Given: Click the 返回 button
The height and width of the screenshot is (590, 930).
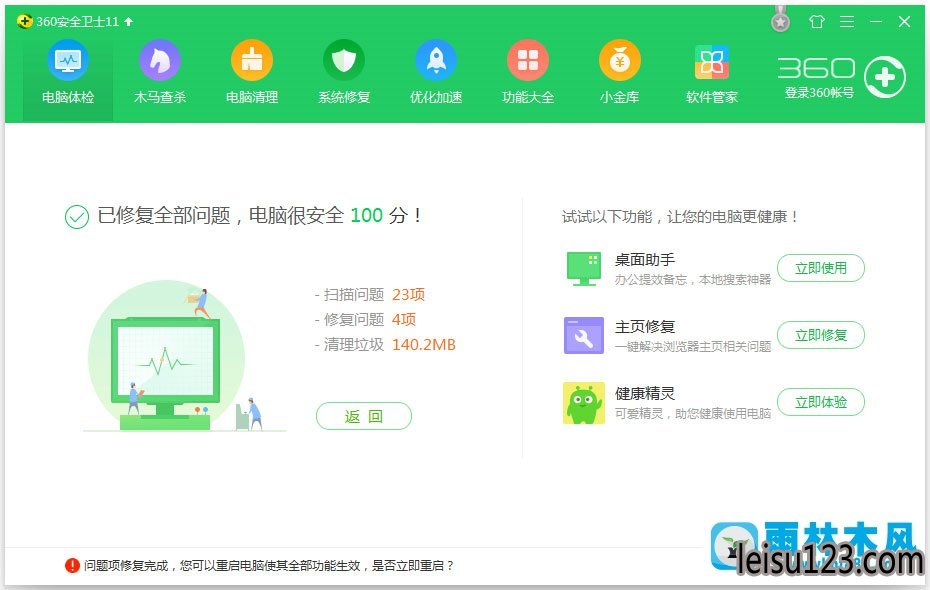Looking at the screenshot, I should coord(364,416).
